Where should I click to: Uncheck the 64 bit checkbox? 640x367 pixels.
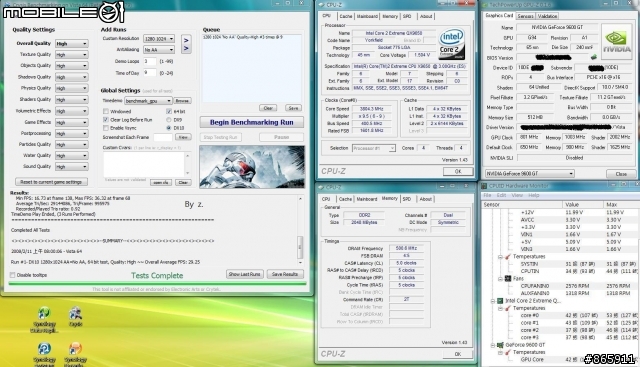point(169,111)
